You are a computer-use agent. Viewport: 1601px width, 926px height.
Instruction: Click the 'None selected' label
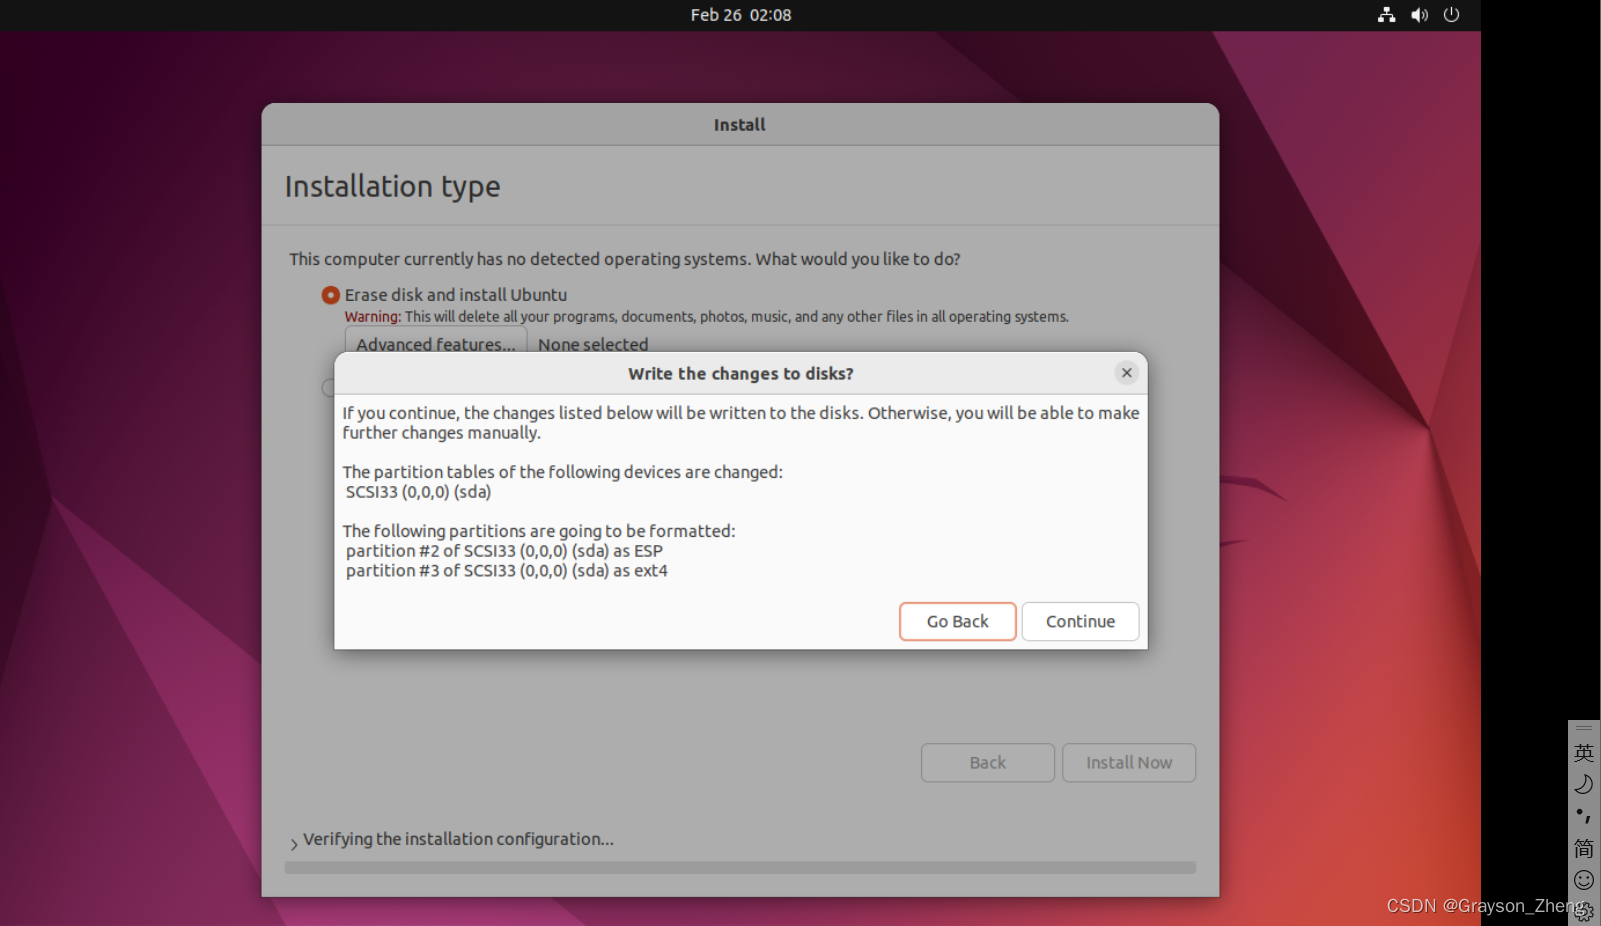(x=593, y=344)
